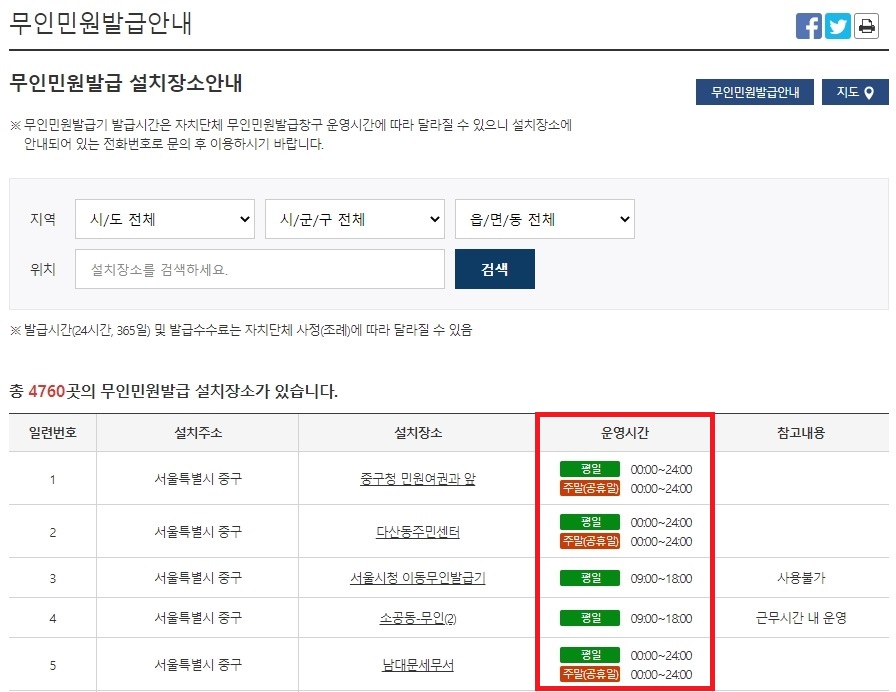Click the 평일 badge in row 5
896x692 pixels.
coord(590,655)
